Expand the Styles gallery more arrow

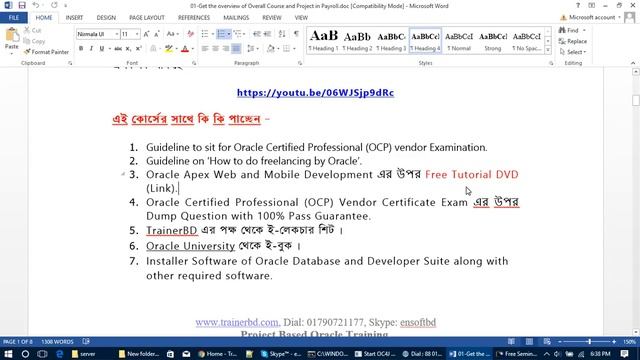click(548, 50)
